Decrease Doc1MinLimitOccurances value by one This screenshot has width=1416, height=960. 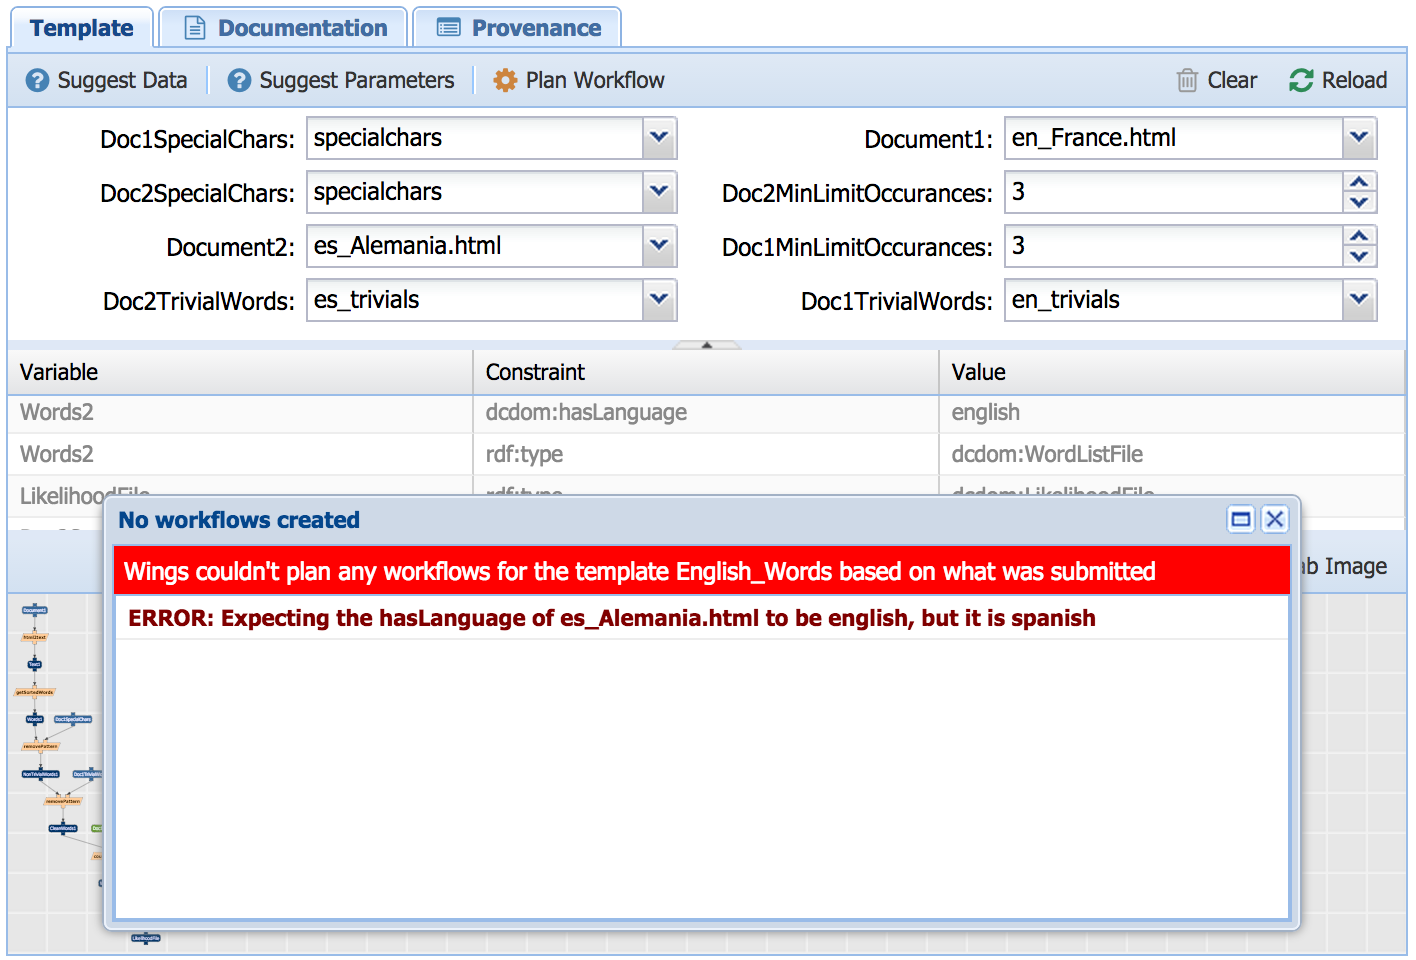point(1358,256)
